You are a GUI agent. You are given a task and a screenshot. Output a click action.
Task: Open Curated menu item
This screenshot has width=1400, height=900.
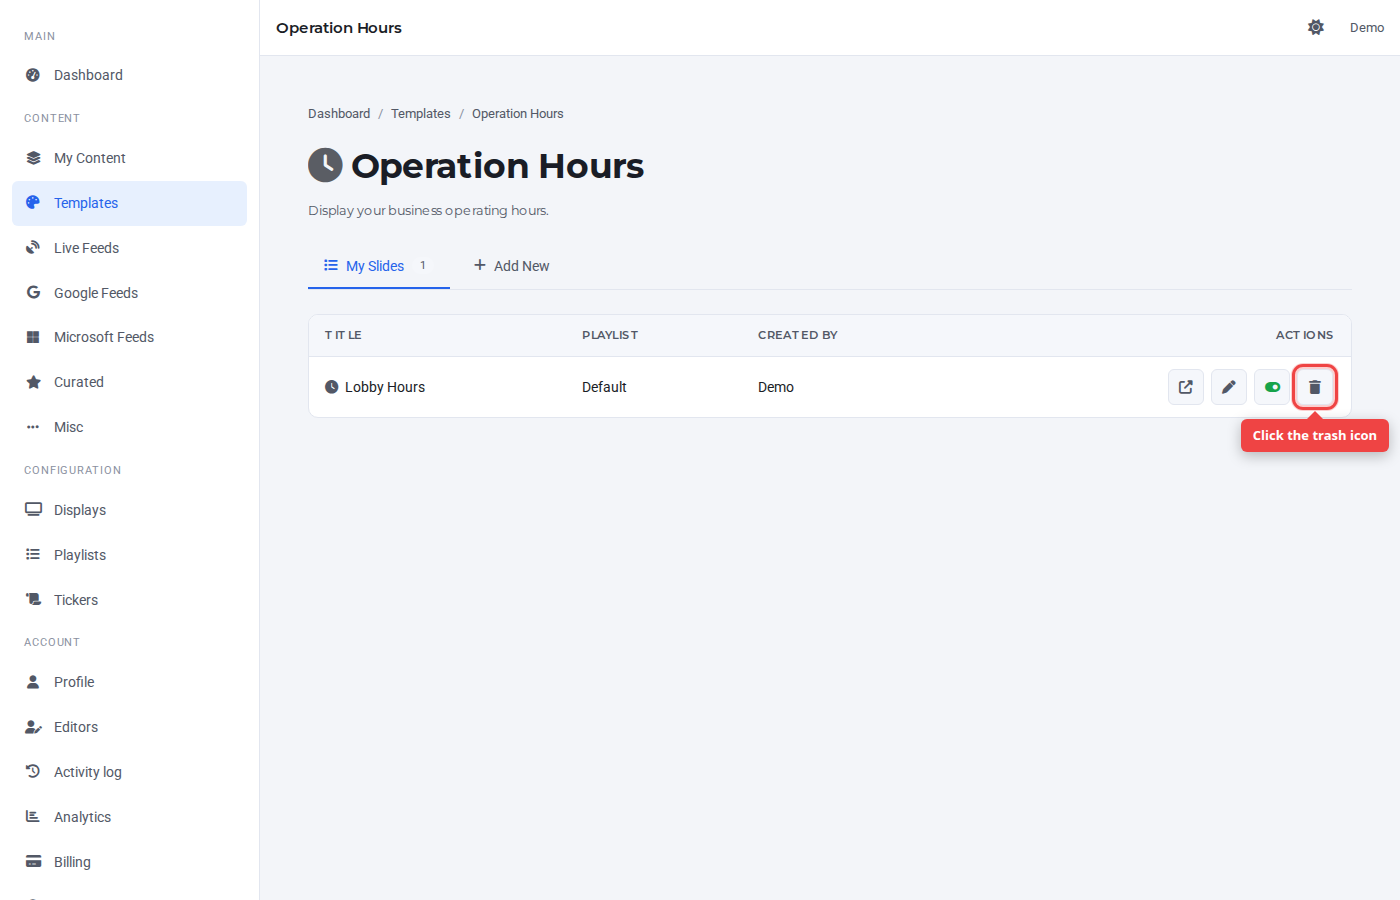click(x=129, y=382)
